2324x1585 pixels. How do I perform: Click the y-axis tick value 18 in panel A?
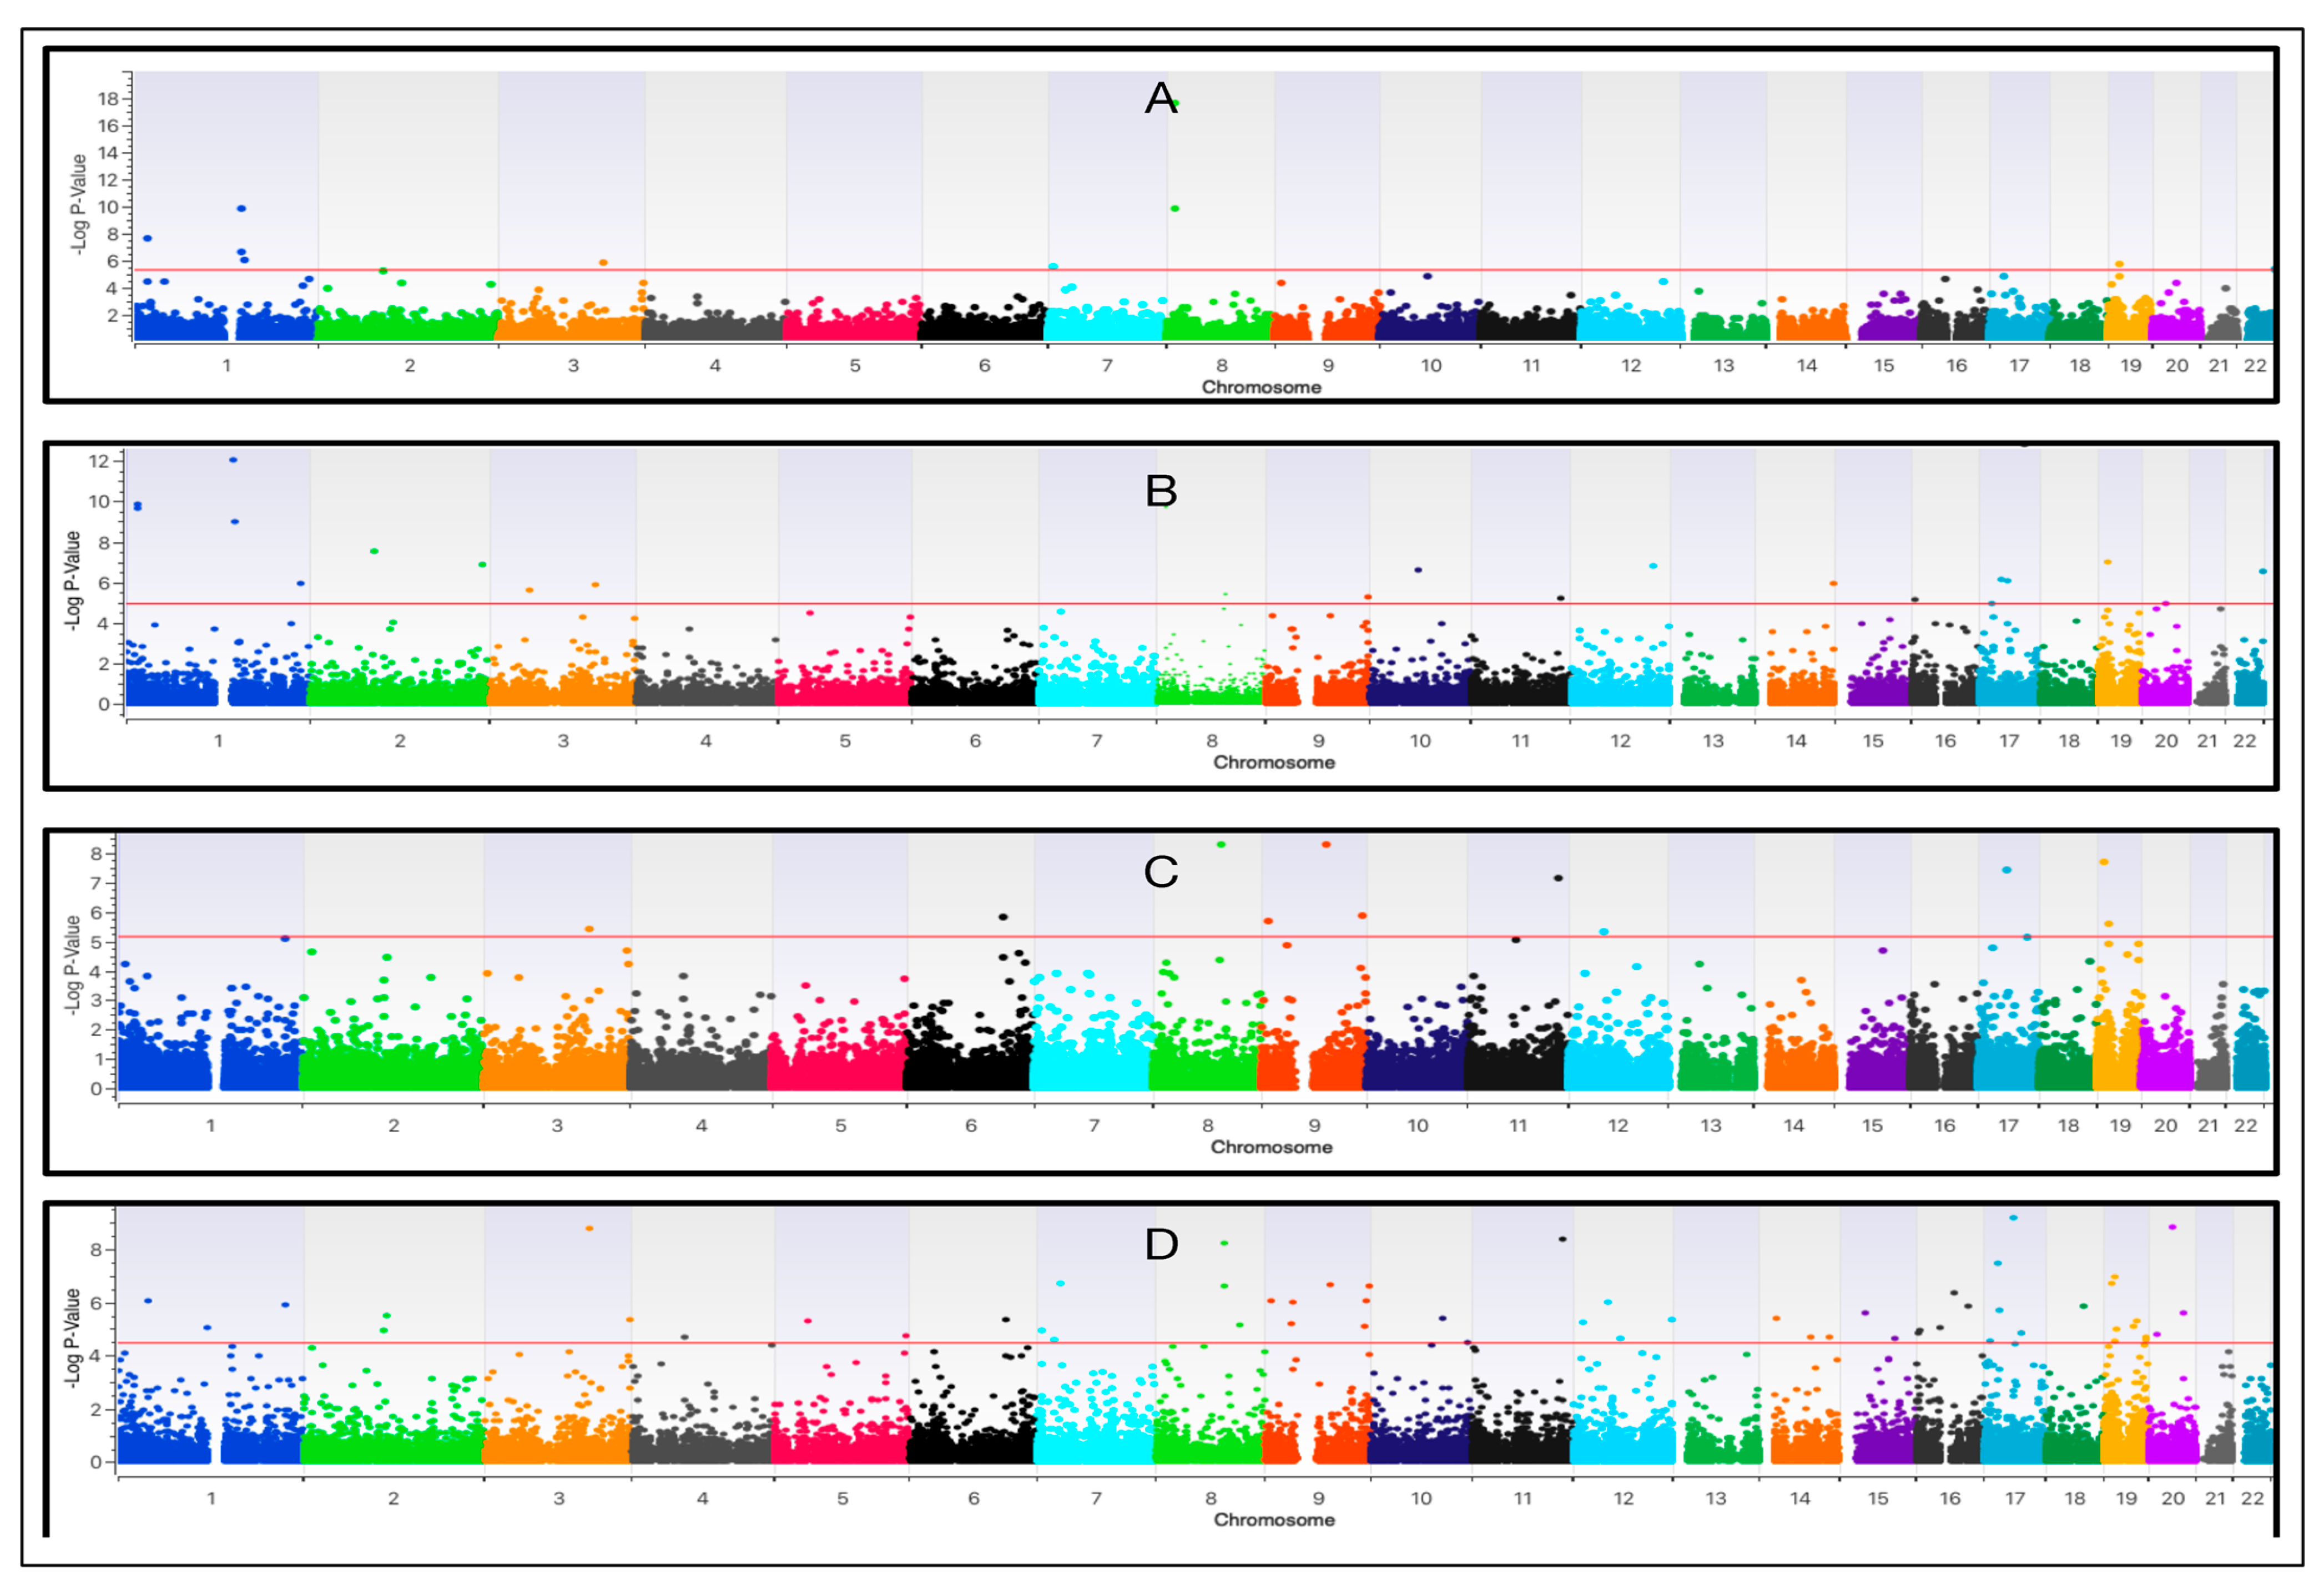[108, 98]
